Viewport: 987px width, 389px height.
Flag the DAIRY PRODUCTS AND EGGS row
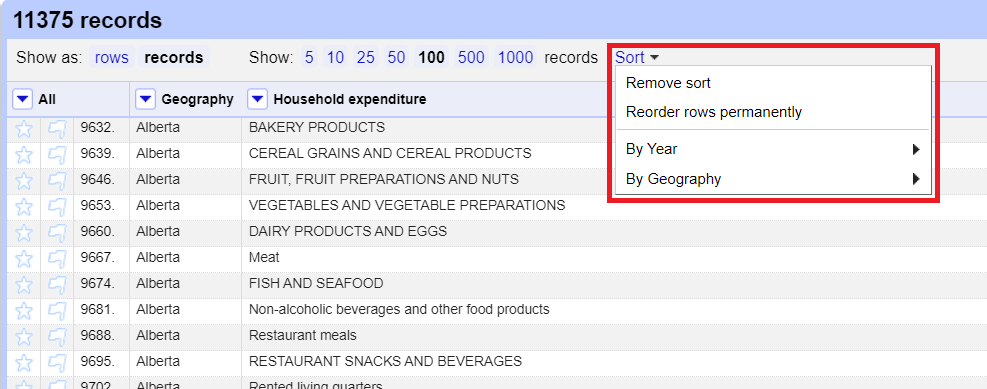(x=57, y=233)
